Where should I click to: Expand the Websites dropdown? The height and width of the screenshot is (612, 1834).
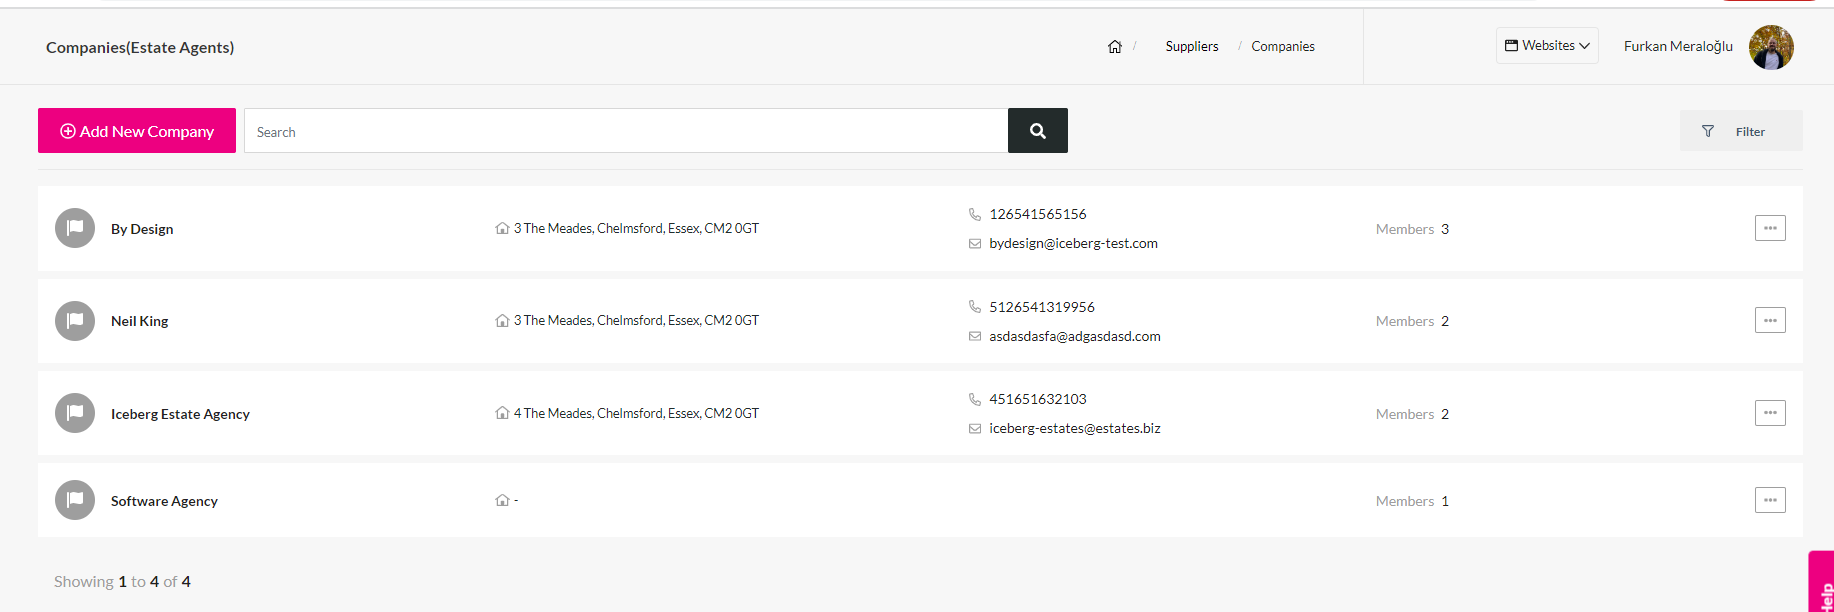coord(1547,46)
